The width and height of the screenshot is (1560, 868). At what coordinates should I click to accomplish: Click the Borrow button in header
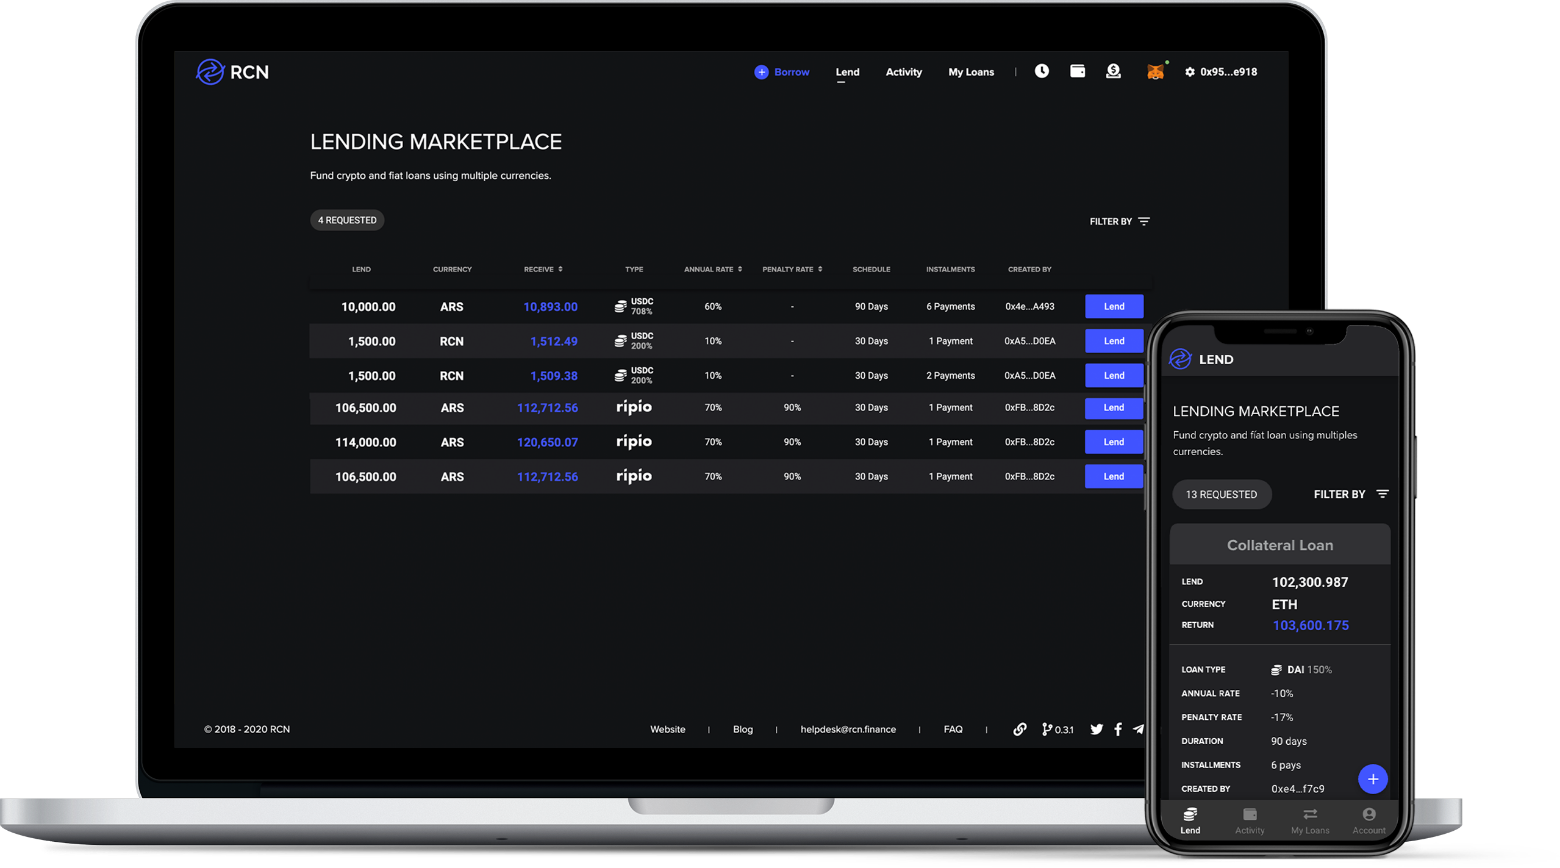[x=782, y=72]
